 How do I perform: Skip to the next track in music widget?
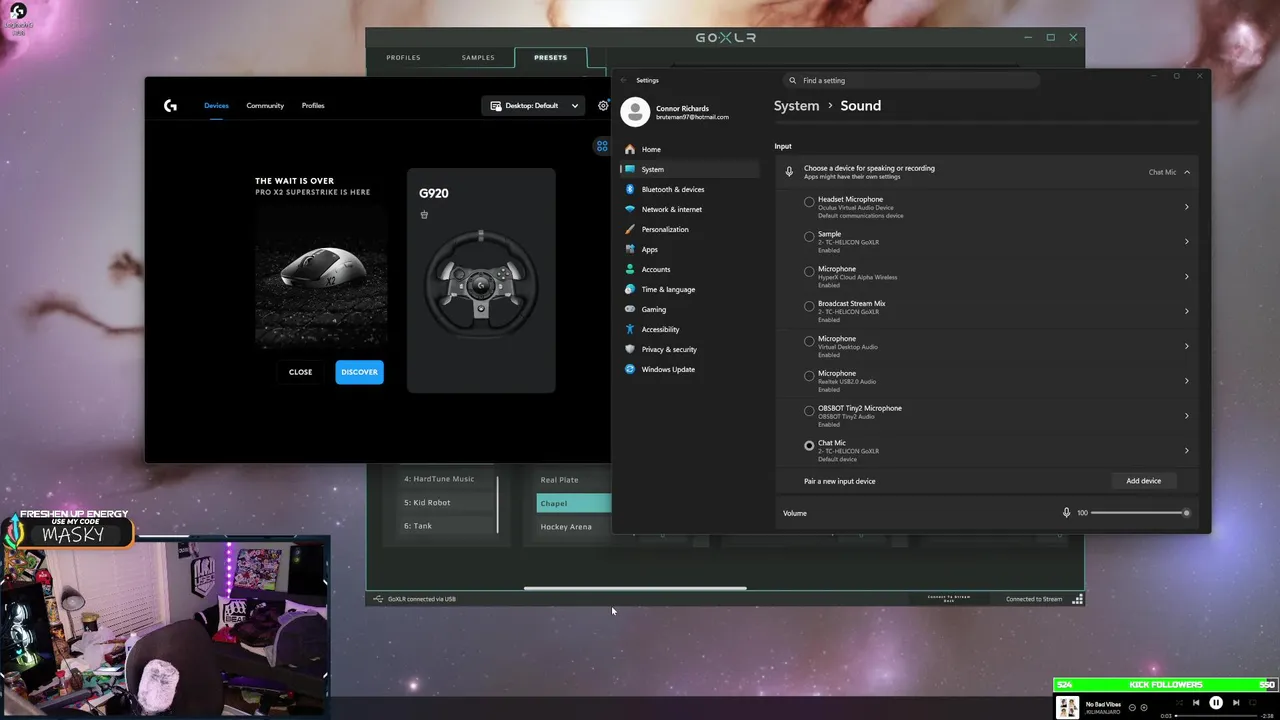[1236, 703]
